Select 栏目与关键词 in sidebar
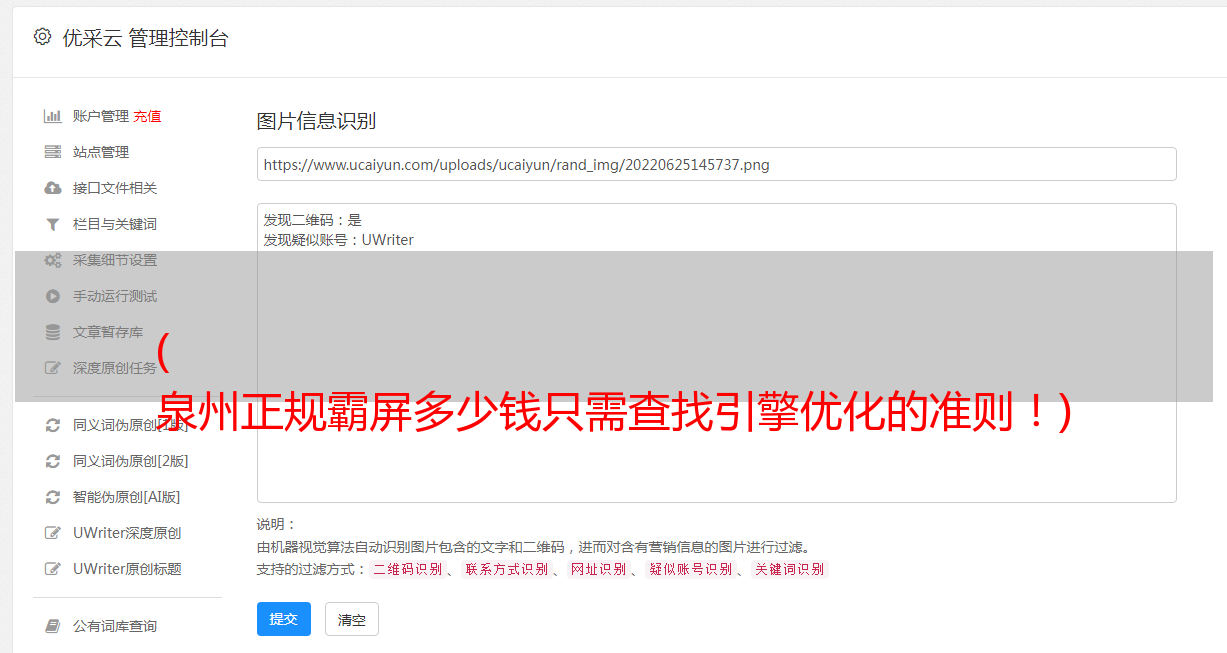 coord(115,224)
